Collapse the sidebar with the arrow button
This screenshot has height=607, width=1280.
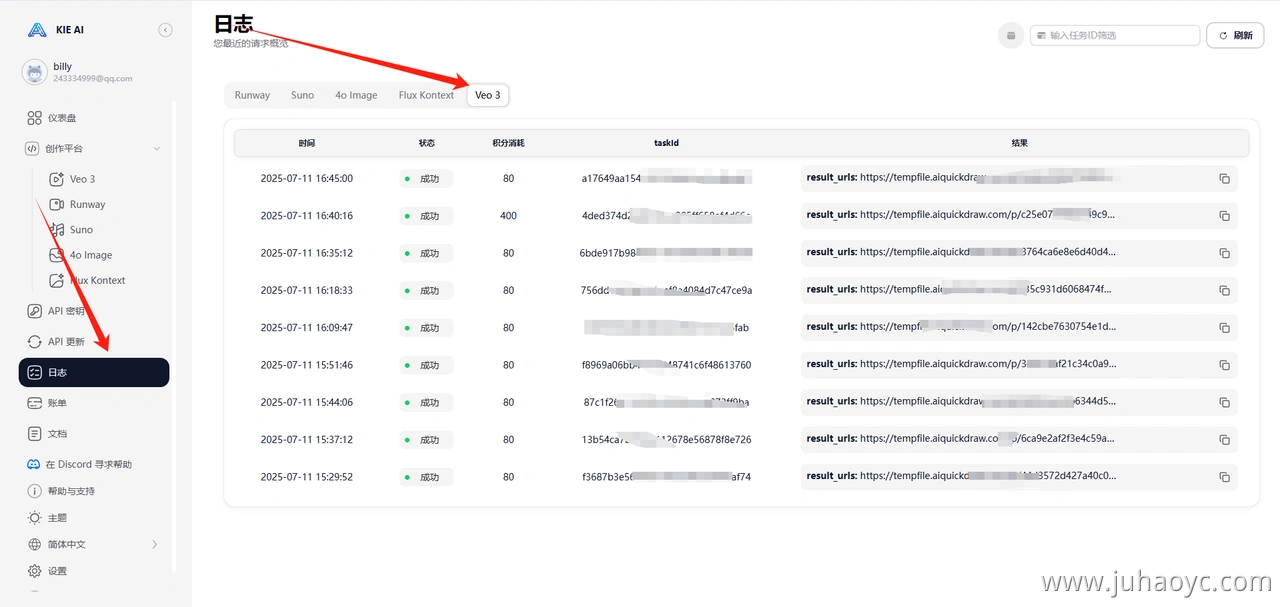165,30
